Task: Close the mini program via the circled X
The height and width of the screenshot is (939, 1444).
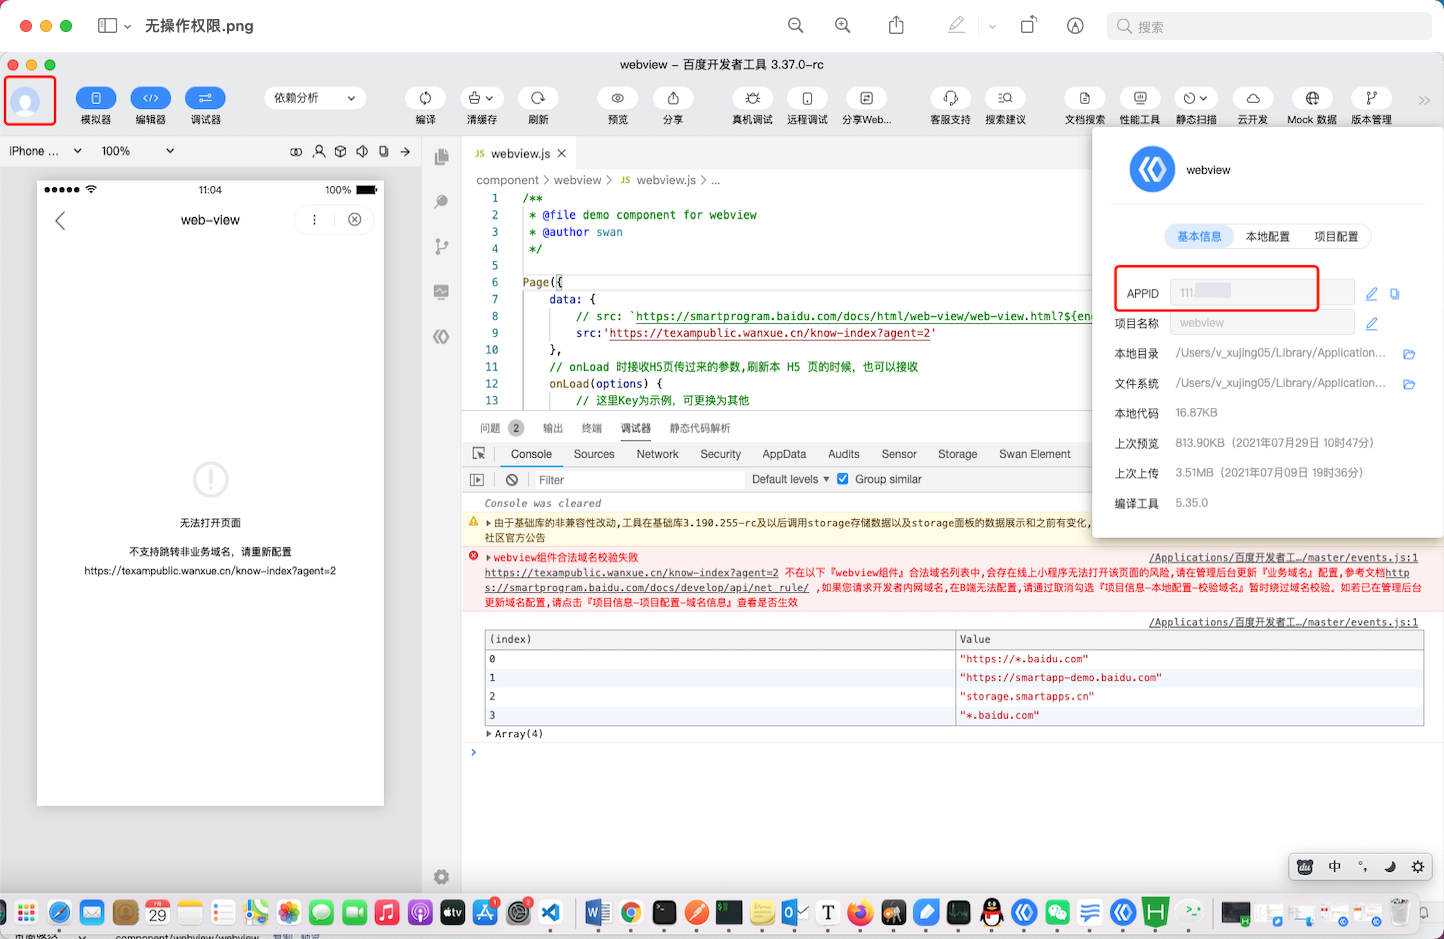Action: [x=354, y=220]
